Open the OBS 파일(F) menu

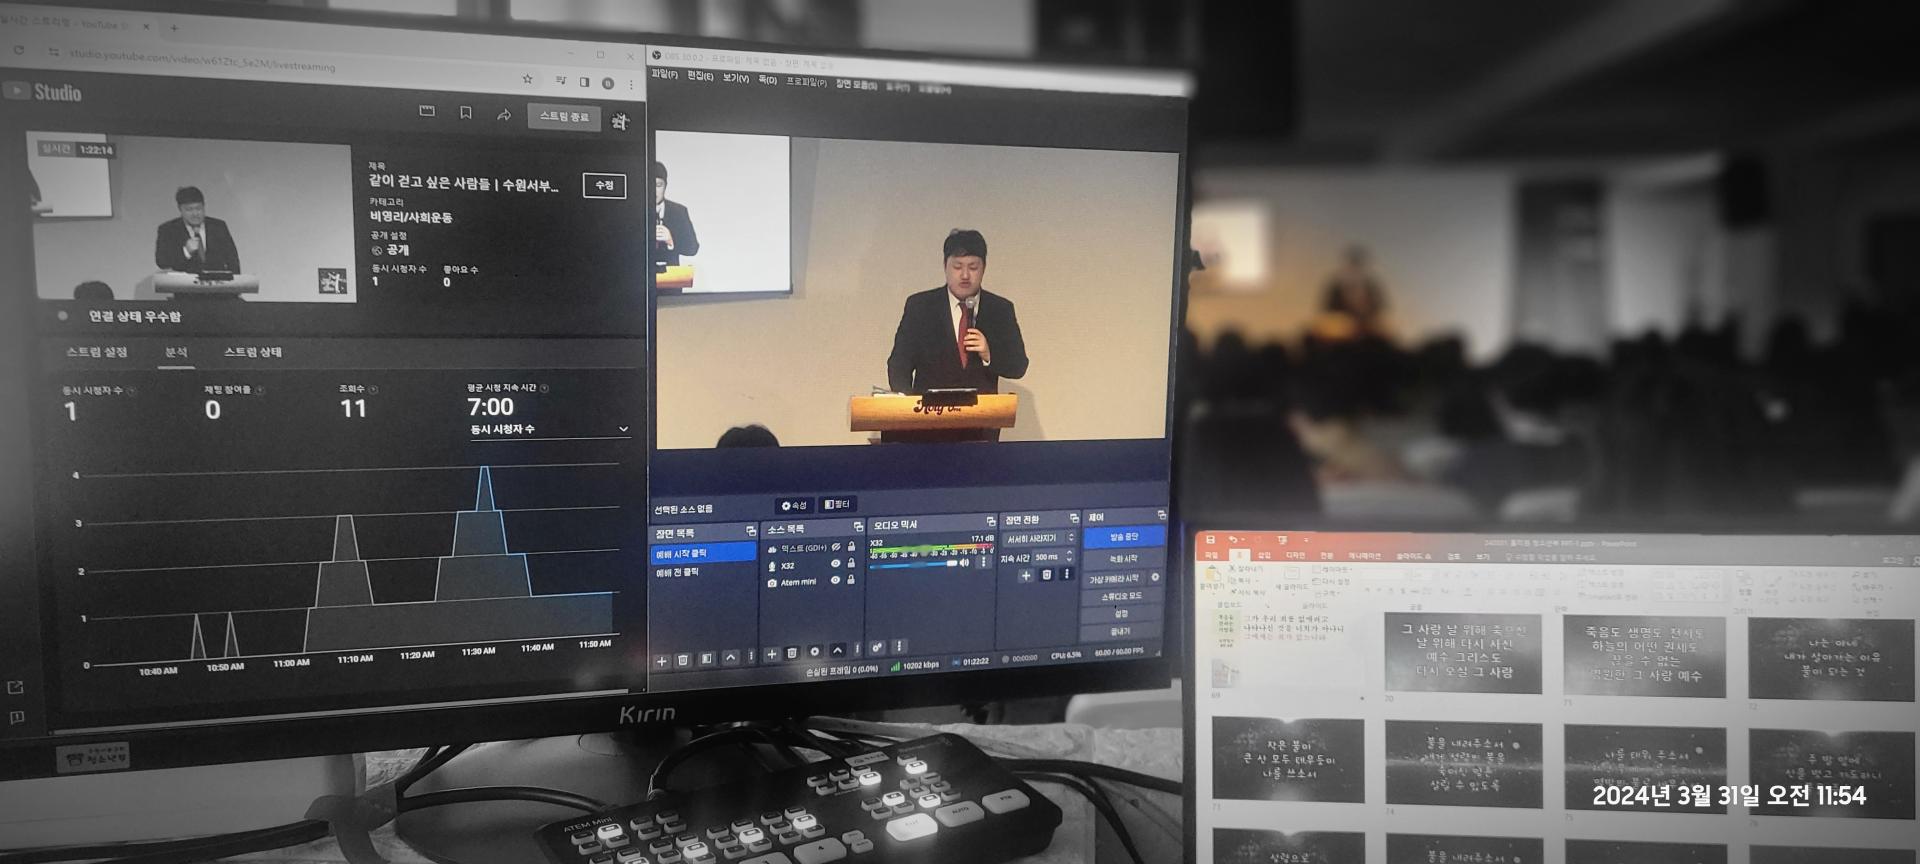pos(664,74)
